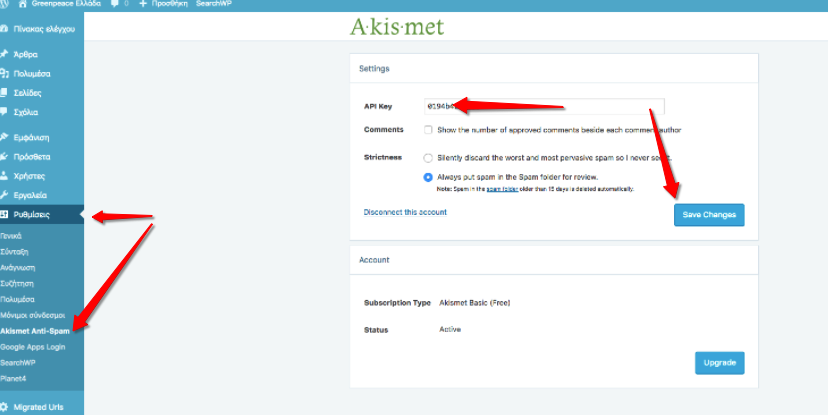Click the Active status text
The height and width of the screenshot is (415, 828).
coord(450,329)
